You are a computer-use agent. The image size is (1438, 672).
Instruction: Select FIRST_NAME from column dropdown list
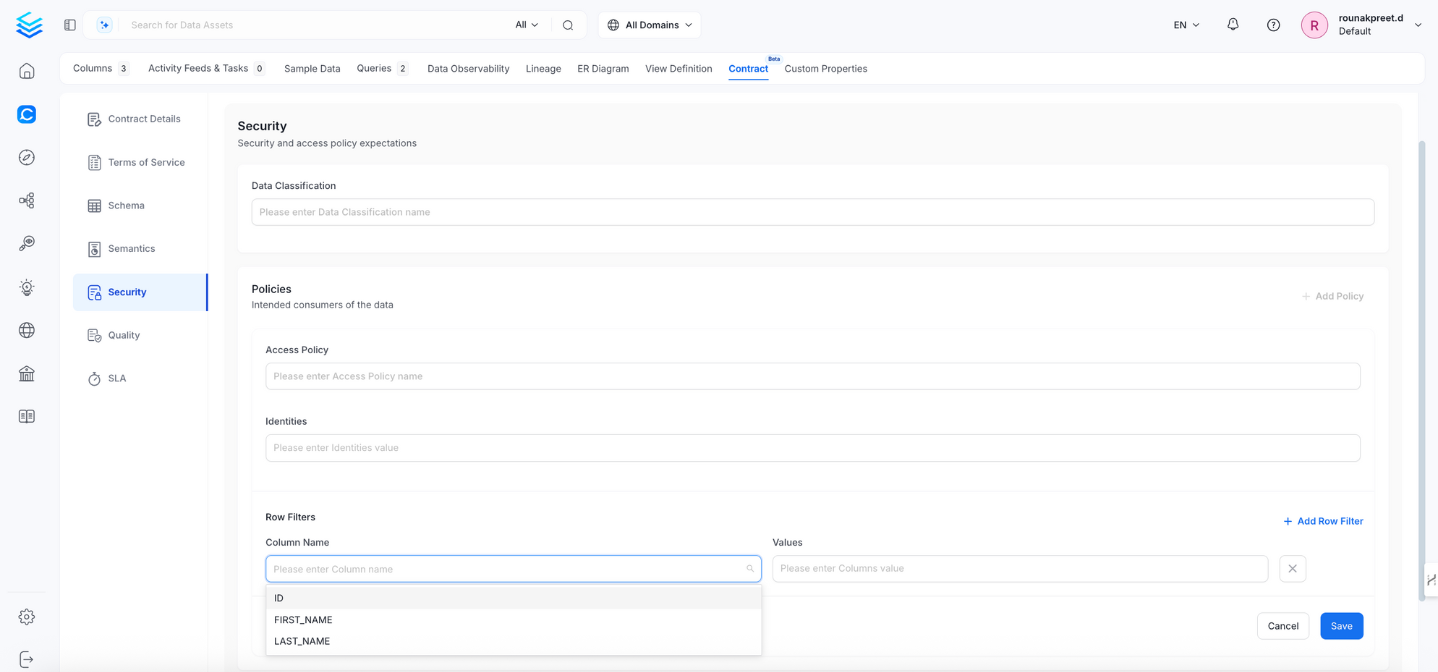[x=304, y=620]
